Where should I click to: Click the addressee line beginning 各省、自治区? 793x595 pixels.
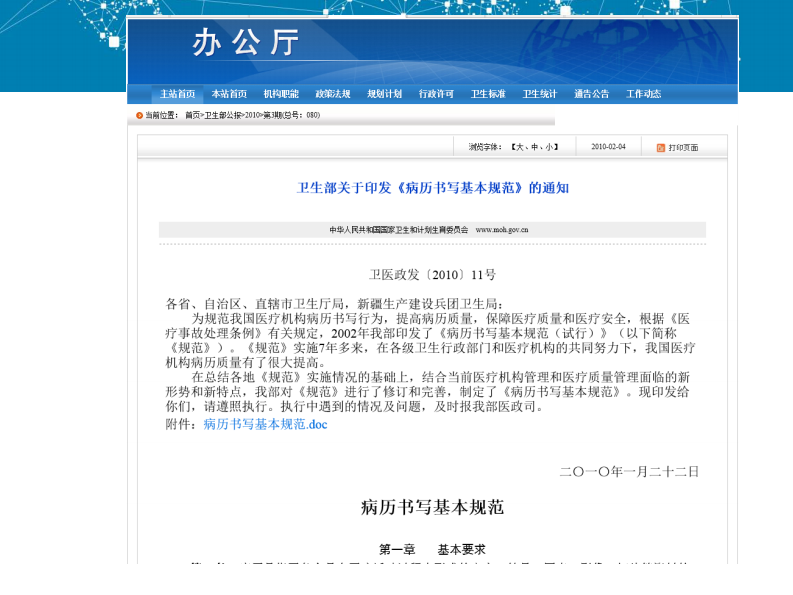tap(335, 304)
